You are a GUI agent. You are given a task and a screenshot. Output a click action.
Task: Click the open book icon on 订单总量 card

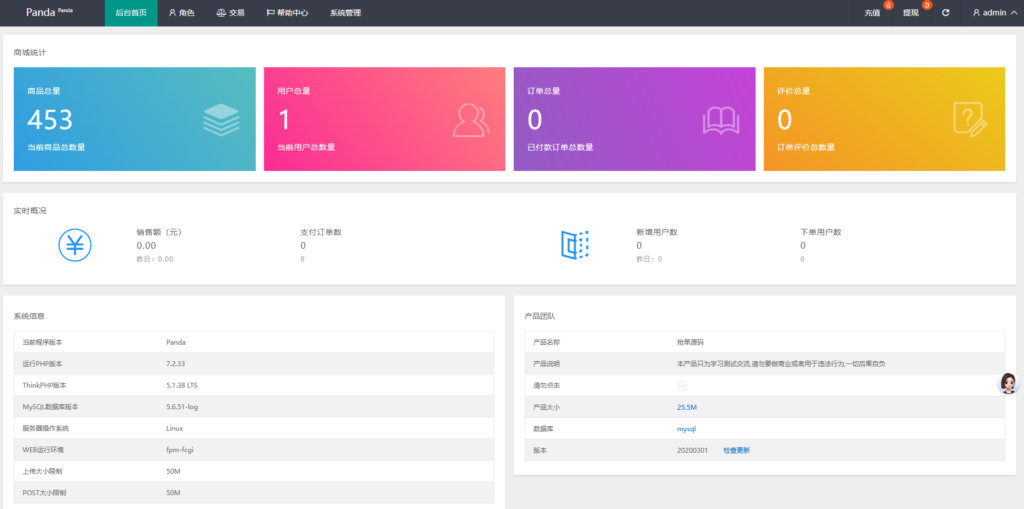[x=721, y=120]
